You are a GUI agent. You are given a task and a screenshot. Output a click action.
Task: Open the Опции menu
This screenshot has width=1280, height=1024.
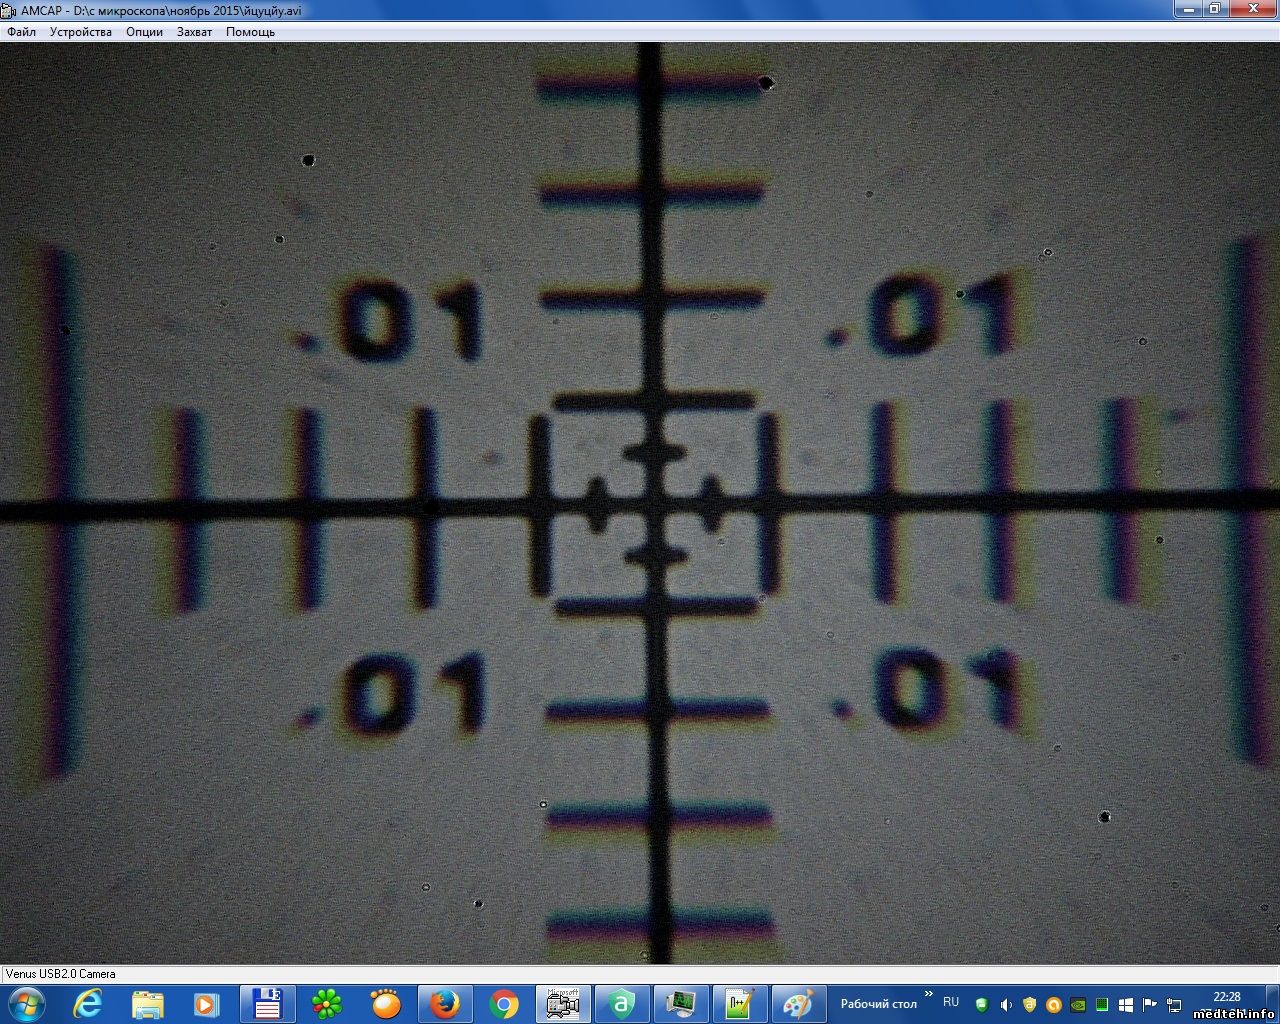[144, 32]
